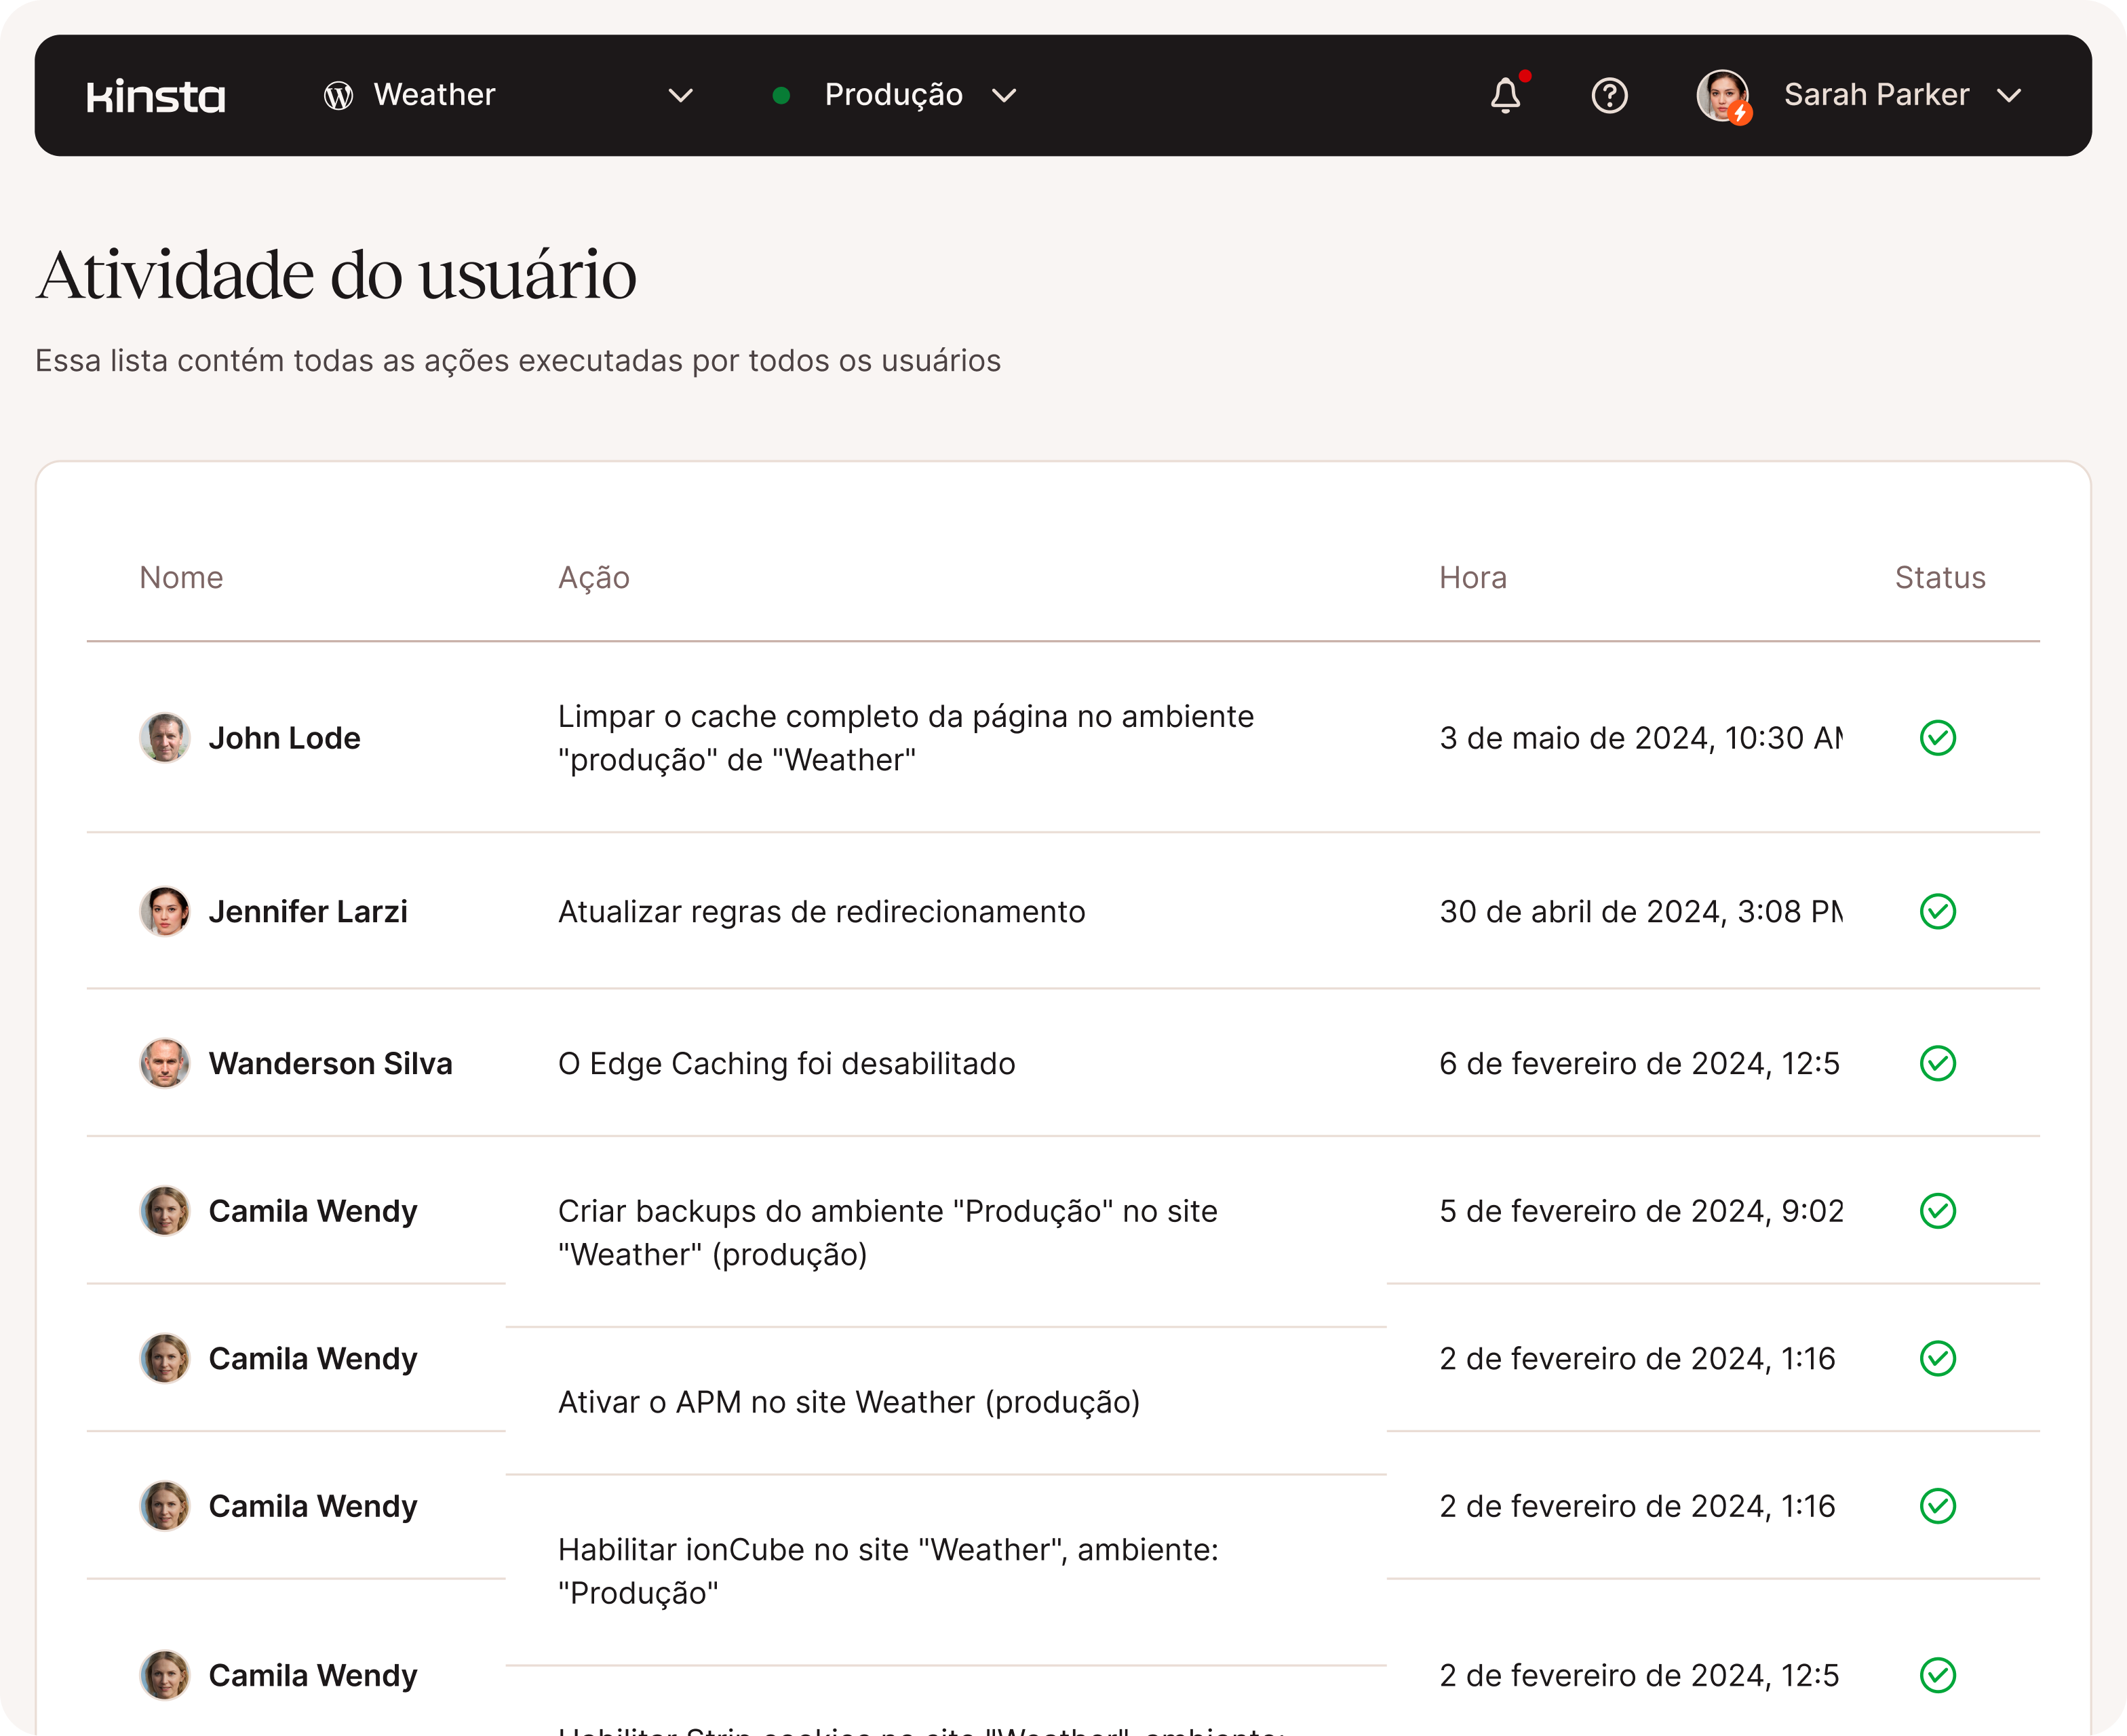The image size is (2127, 1736).
Task: Click the status check icon for Jennifer Larzi
Action: (x=1937, y=911)
